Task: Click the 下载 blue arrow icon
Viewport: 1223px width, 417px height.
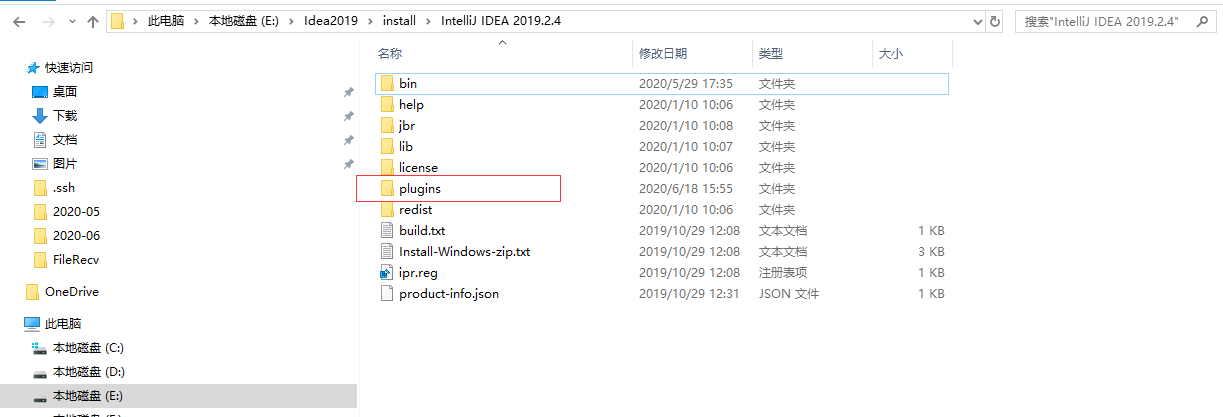Action: coord(40,115)
